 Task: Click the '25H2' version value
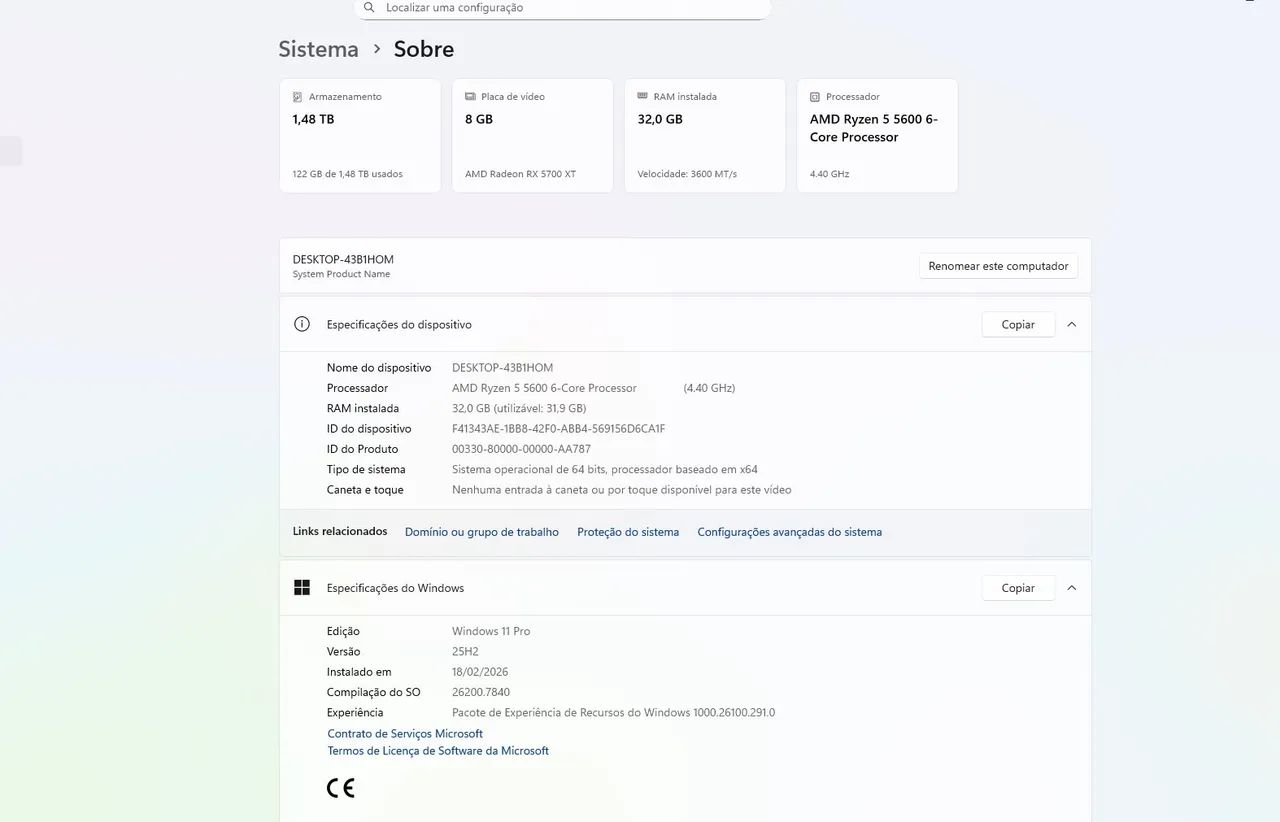[x=465, y=652]
